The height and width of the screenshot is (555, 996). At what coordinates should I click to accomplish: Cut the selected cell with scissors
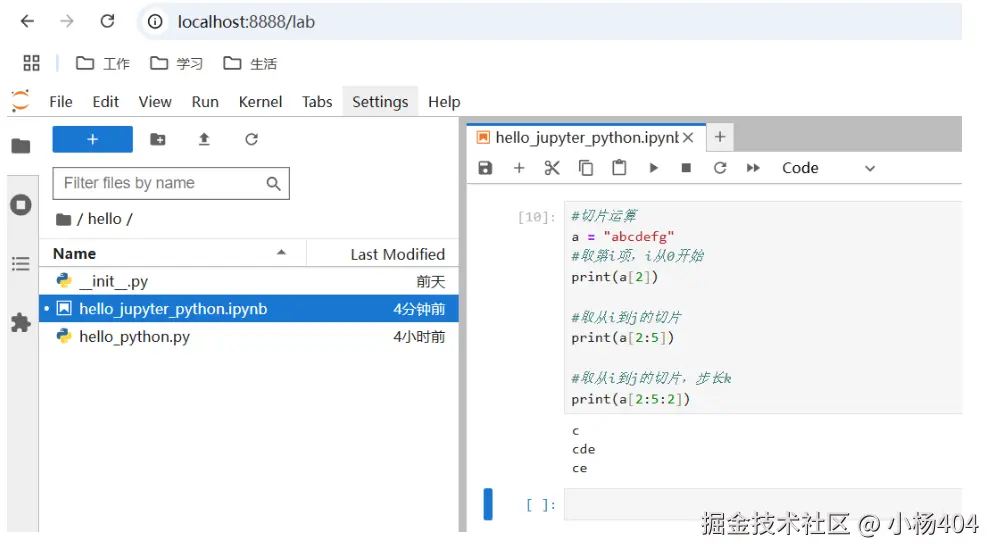pyautogui.click(x=552, y=168)
